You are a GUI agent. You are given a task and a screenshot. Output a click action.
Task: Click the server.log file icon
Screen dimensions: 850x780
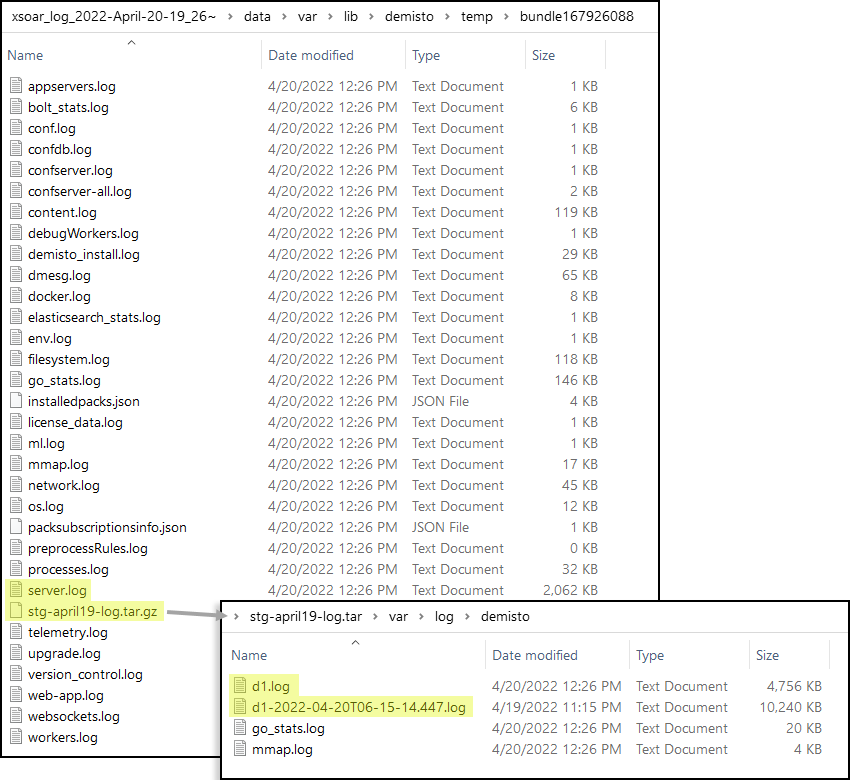click(x=16, y=590)
